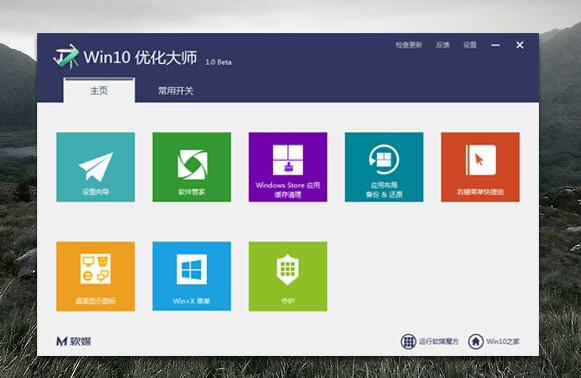Click the Win10之家 home icon
This screenshot has width=581, height=378.
(476, 341)
